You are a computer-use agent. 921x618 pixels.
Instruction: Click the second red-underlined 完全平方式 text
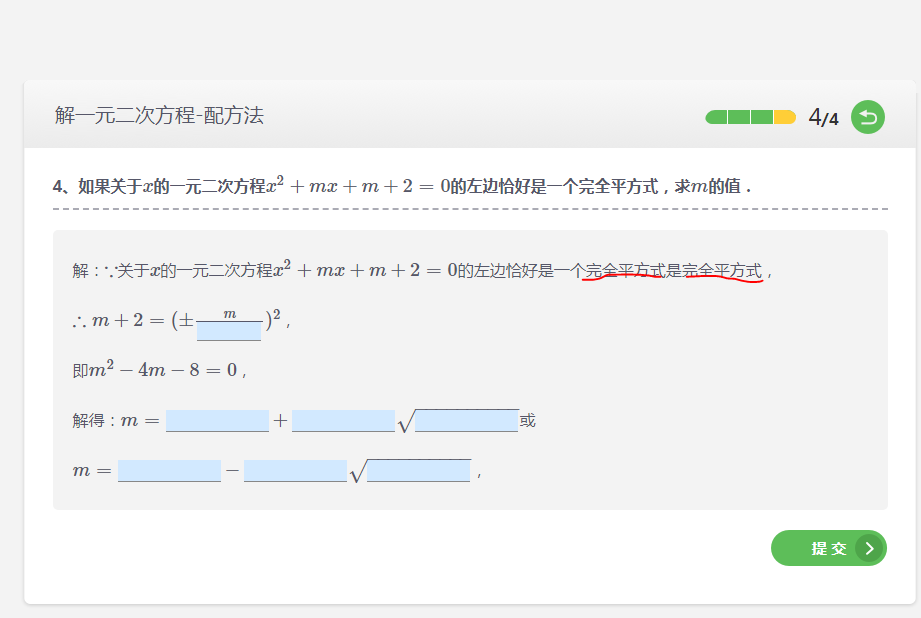tap(722, 270)
